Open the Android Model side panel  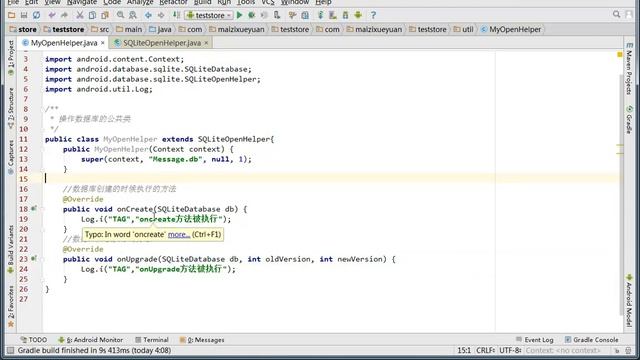click(x=629, y=300)
